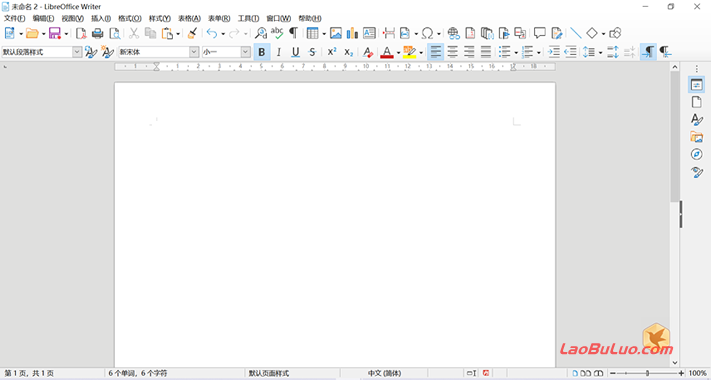
Task: Click the 默认页面样式 status bar field
Action: pos(269,374)
